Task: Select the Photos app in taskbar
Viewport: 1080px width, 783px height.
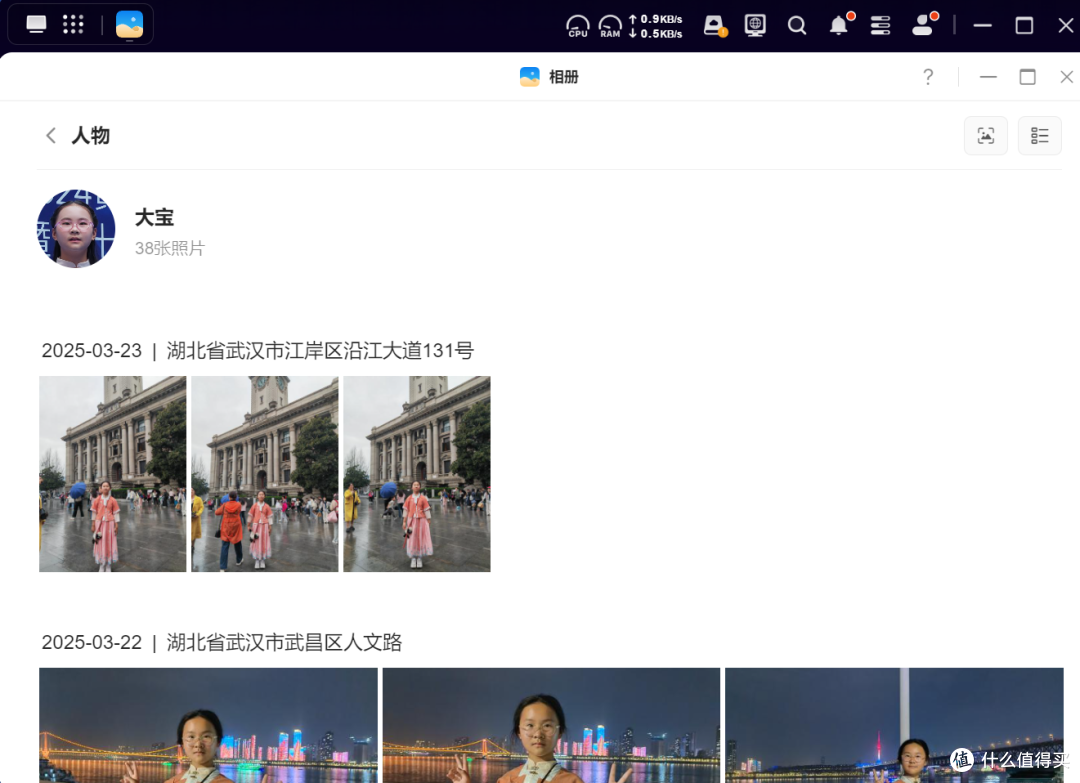Action: (x=129, y=25)
